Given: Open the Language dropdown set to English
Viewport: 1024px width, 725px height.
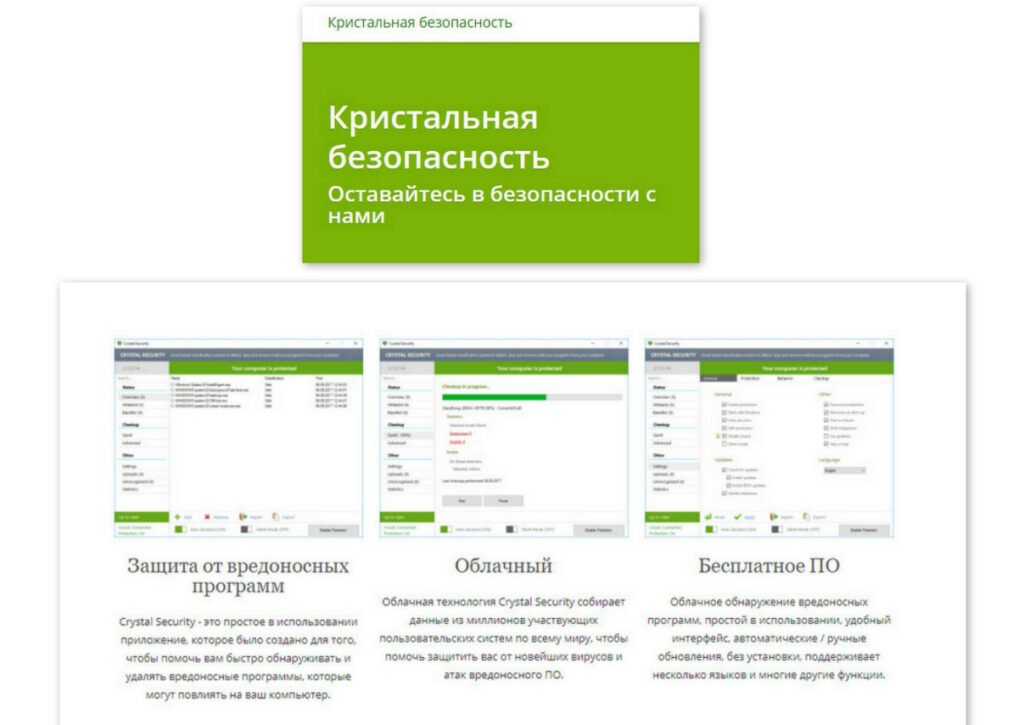Looking at the screenshot, I should (x=842, y=469).
